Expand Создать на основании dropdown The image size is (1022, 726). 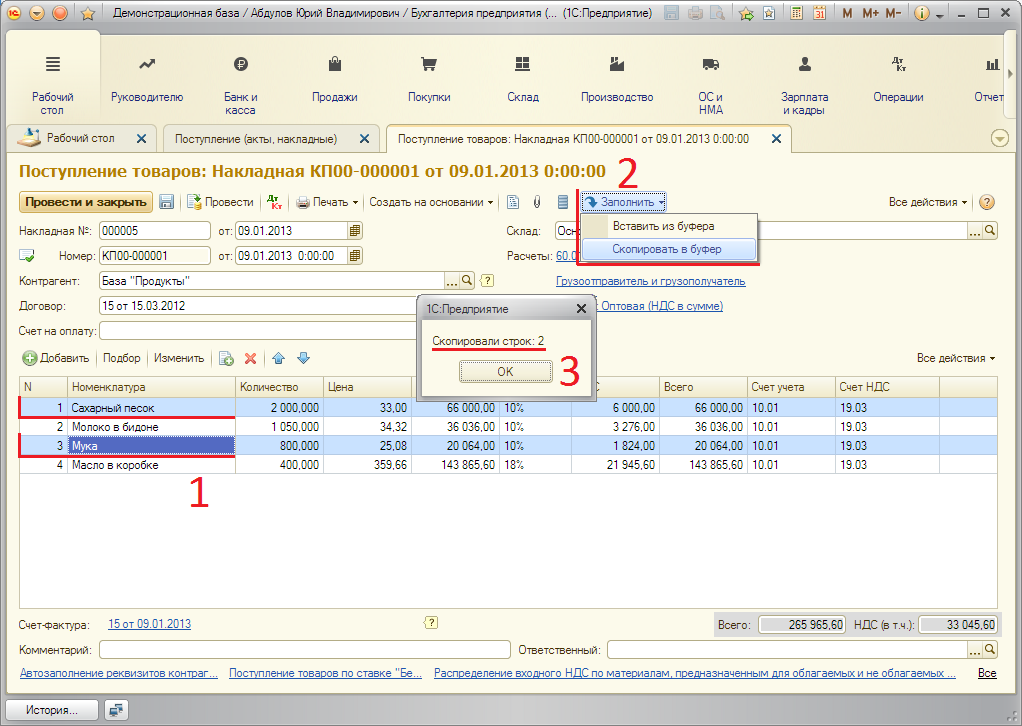click(431, 202)
